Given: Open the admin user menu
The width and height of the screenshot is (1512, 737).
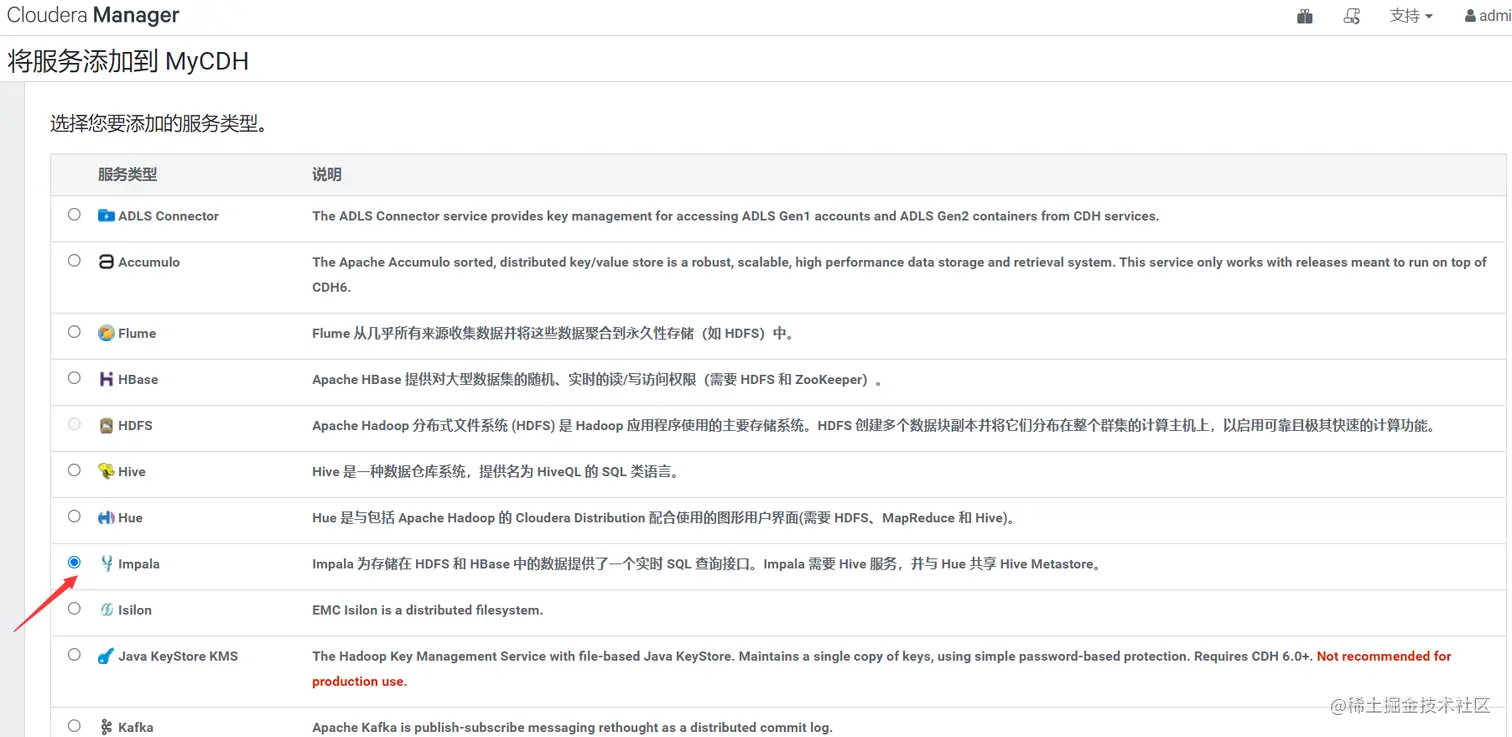Looking at the screenshot, I should click(1488, 16).
